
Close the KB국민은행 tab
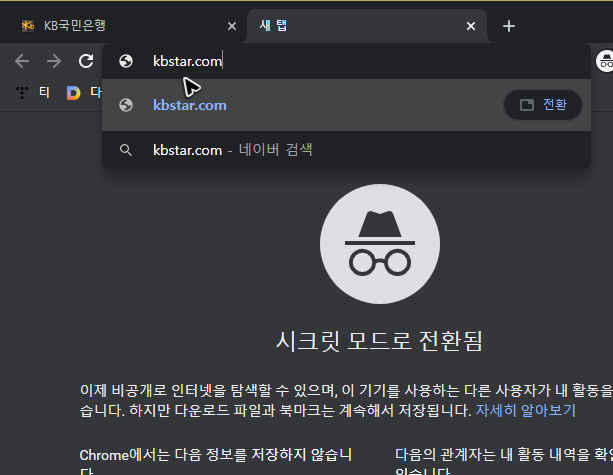232,26
